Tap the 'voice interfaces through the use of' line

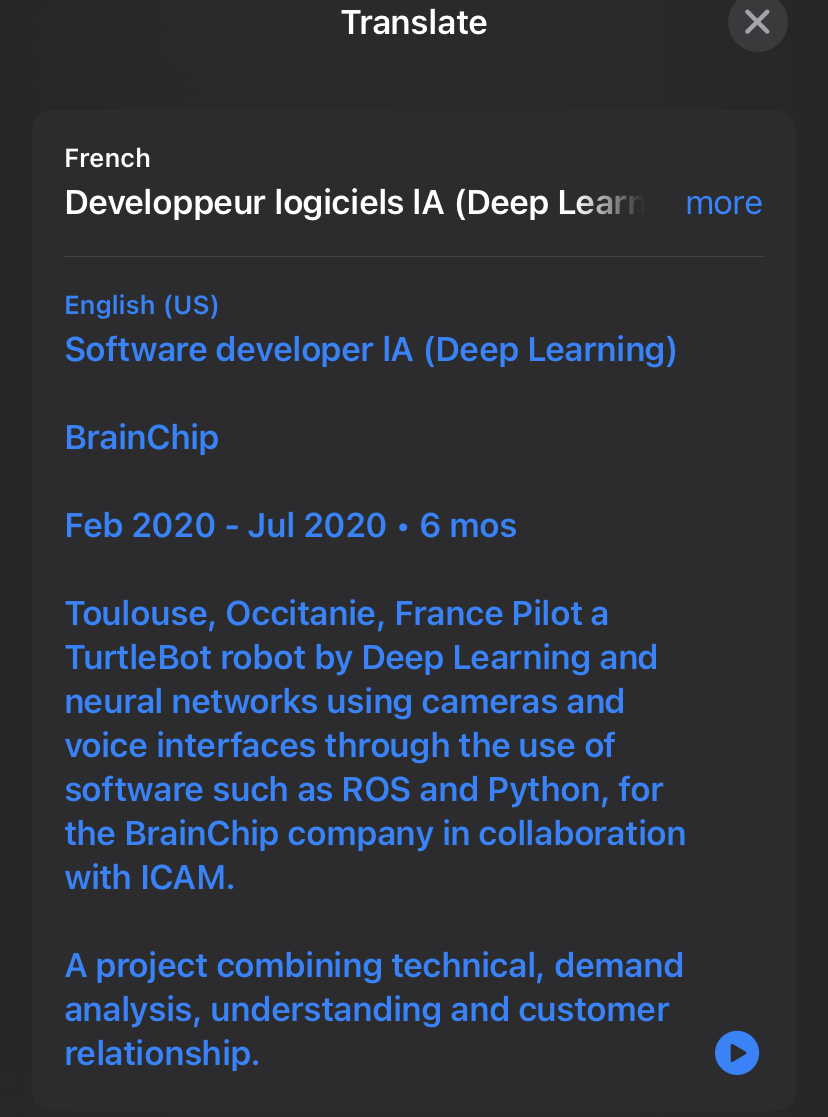coord(339,745)
